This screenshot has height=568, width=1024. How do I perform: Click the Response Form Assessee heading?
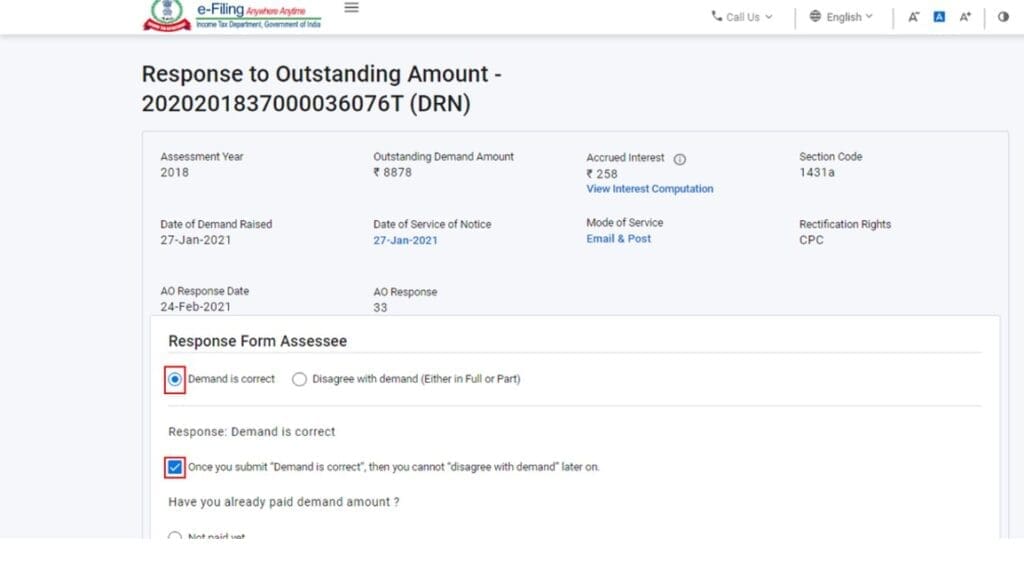point(257,341)
